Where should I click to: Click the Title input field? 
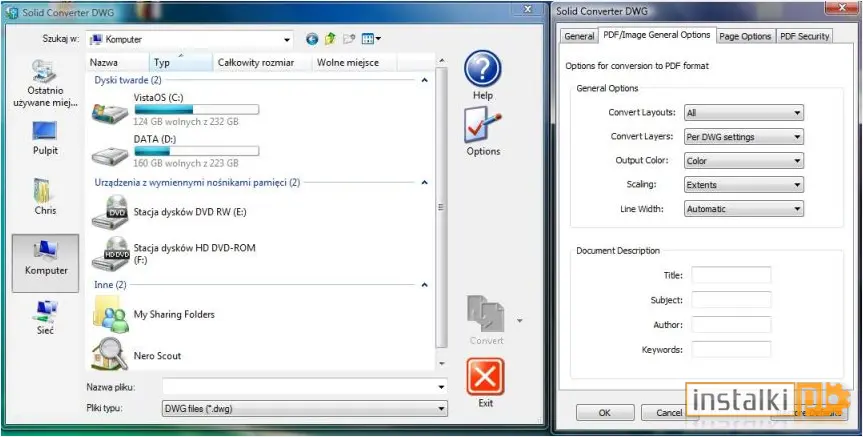(x=731, y=275)
